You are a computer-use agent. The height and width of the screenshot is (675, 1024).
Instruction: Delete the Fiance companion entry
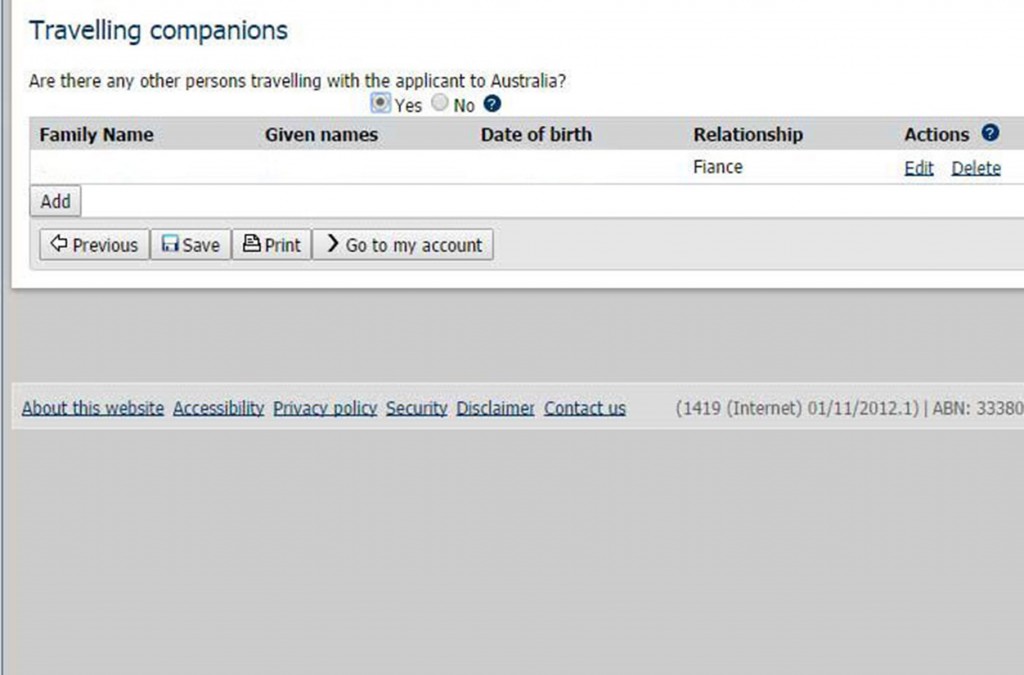coord(976,168)
